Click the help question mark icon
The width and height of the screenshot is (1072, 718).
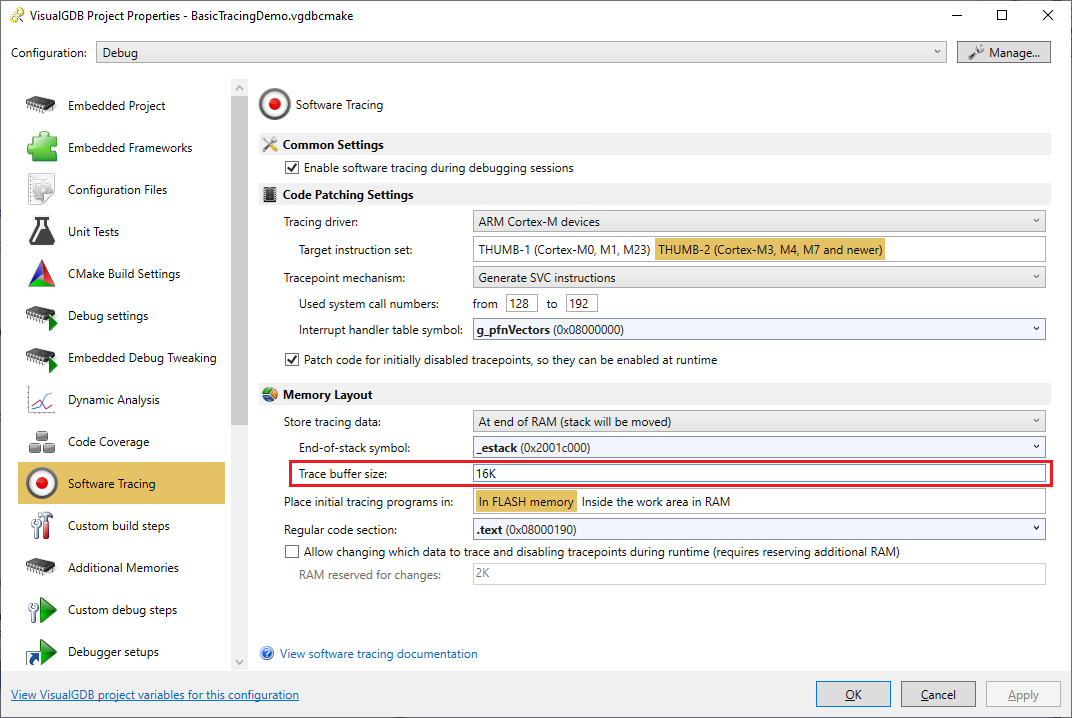tap(267, 653)
